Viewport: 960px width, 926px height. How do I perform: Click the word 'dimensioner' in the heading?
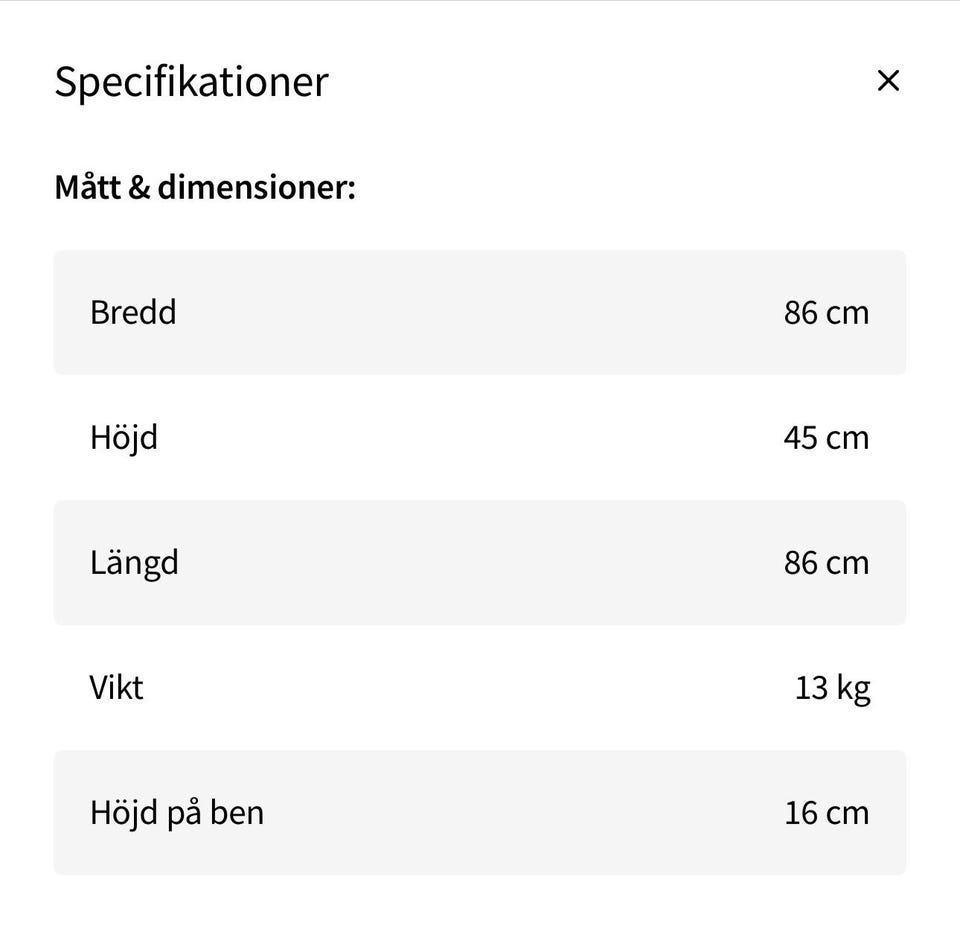coord(255,187)
